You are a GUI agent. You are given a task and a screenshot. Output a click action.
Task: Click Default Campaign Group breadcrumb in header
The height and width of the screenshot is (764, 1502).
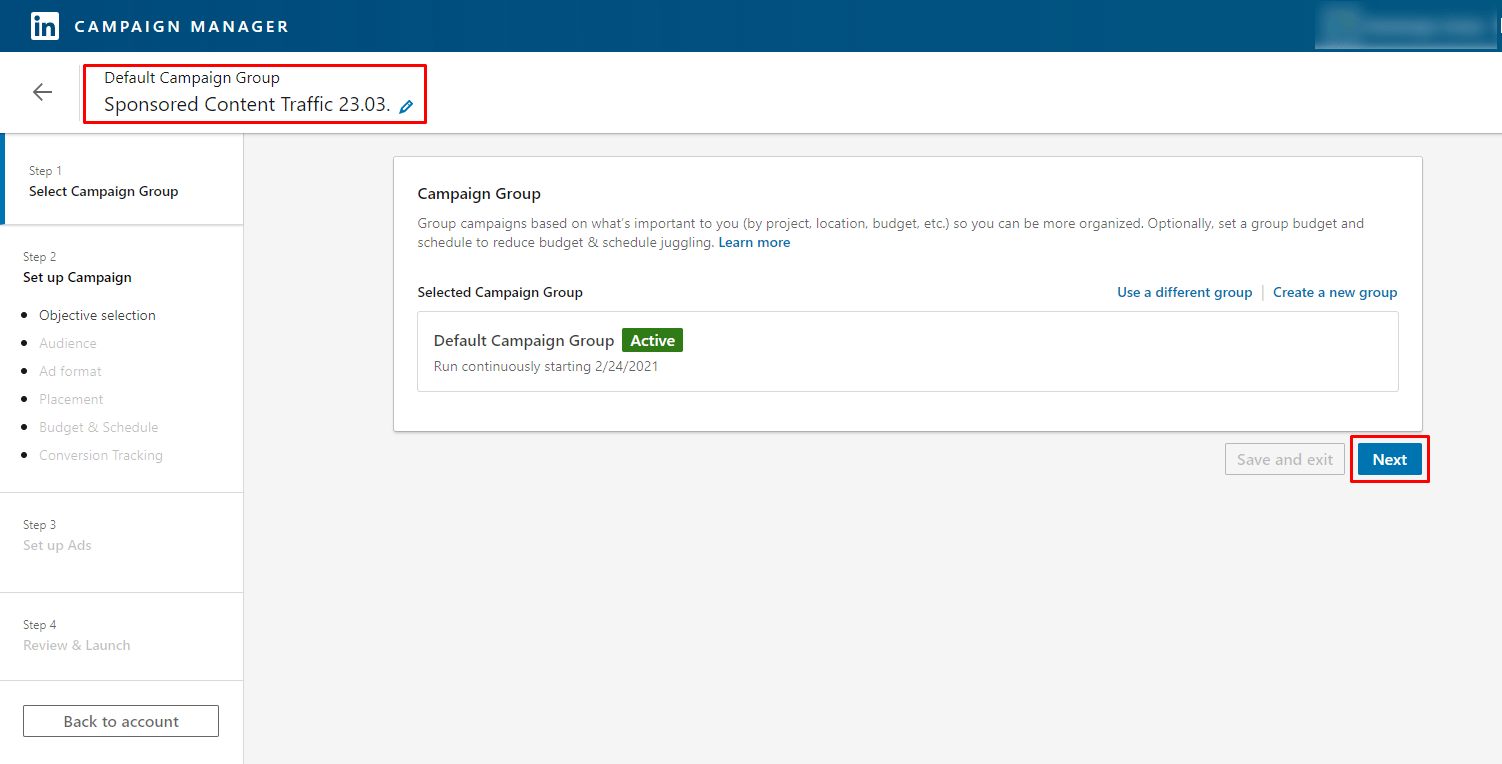point(192,78)
